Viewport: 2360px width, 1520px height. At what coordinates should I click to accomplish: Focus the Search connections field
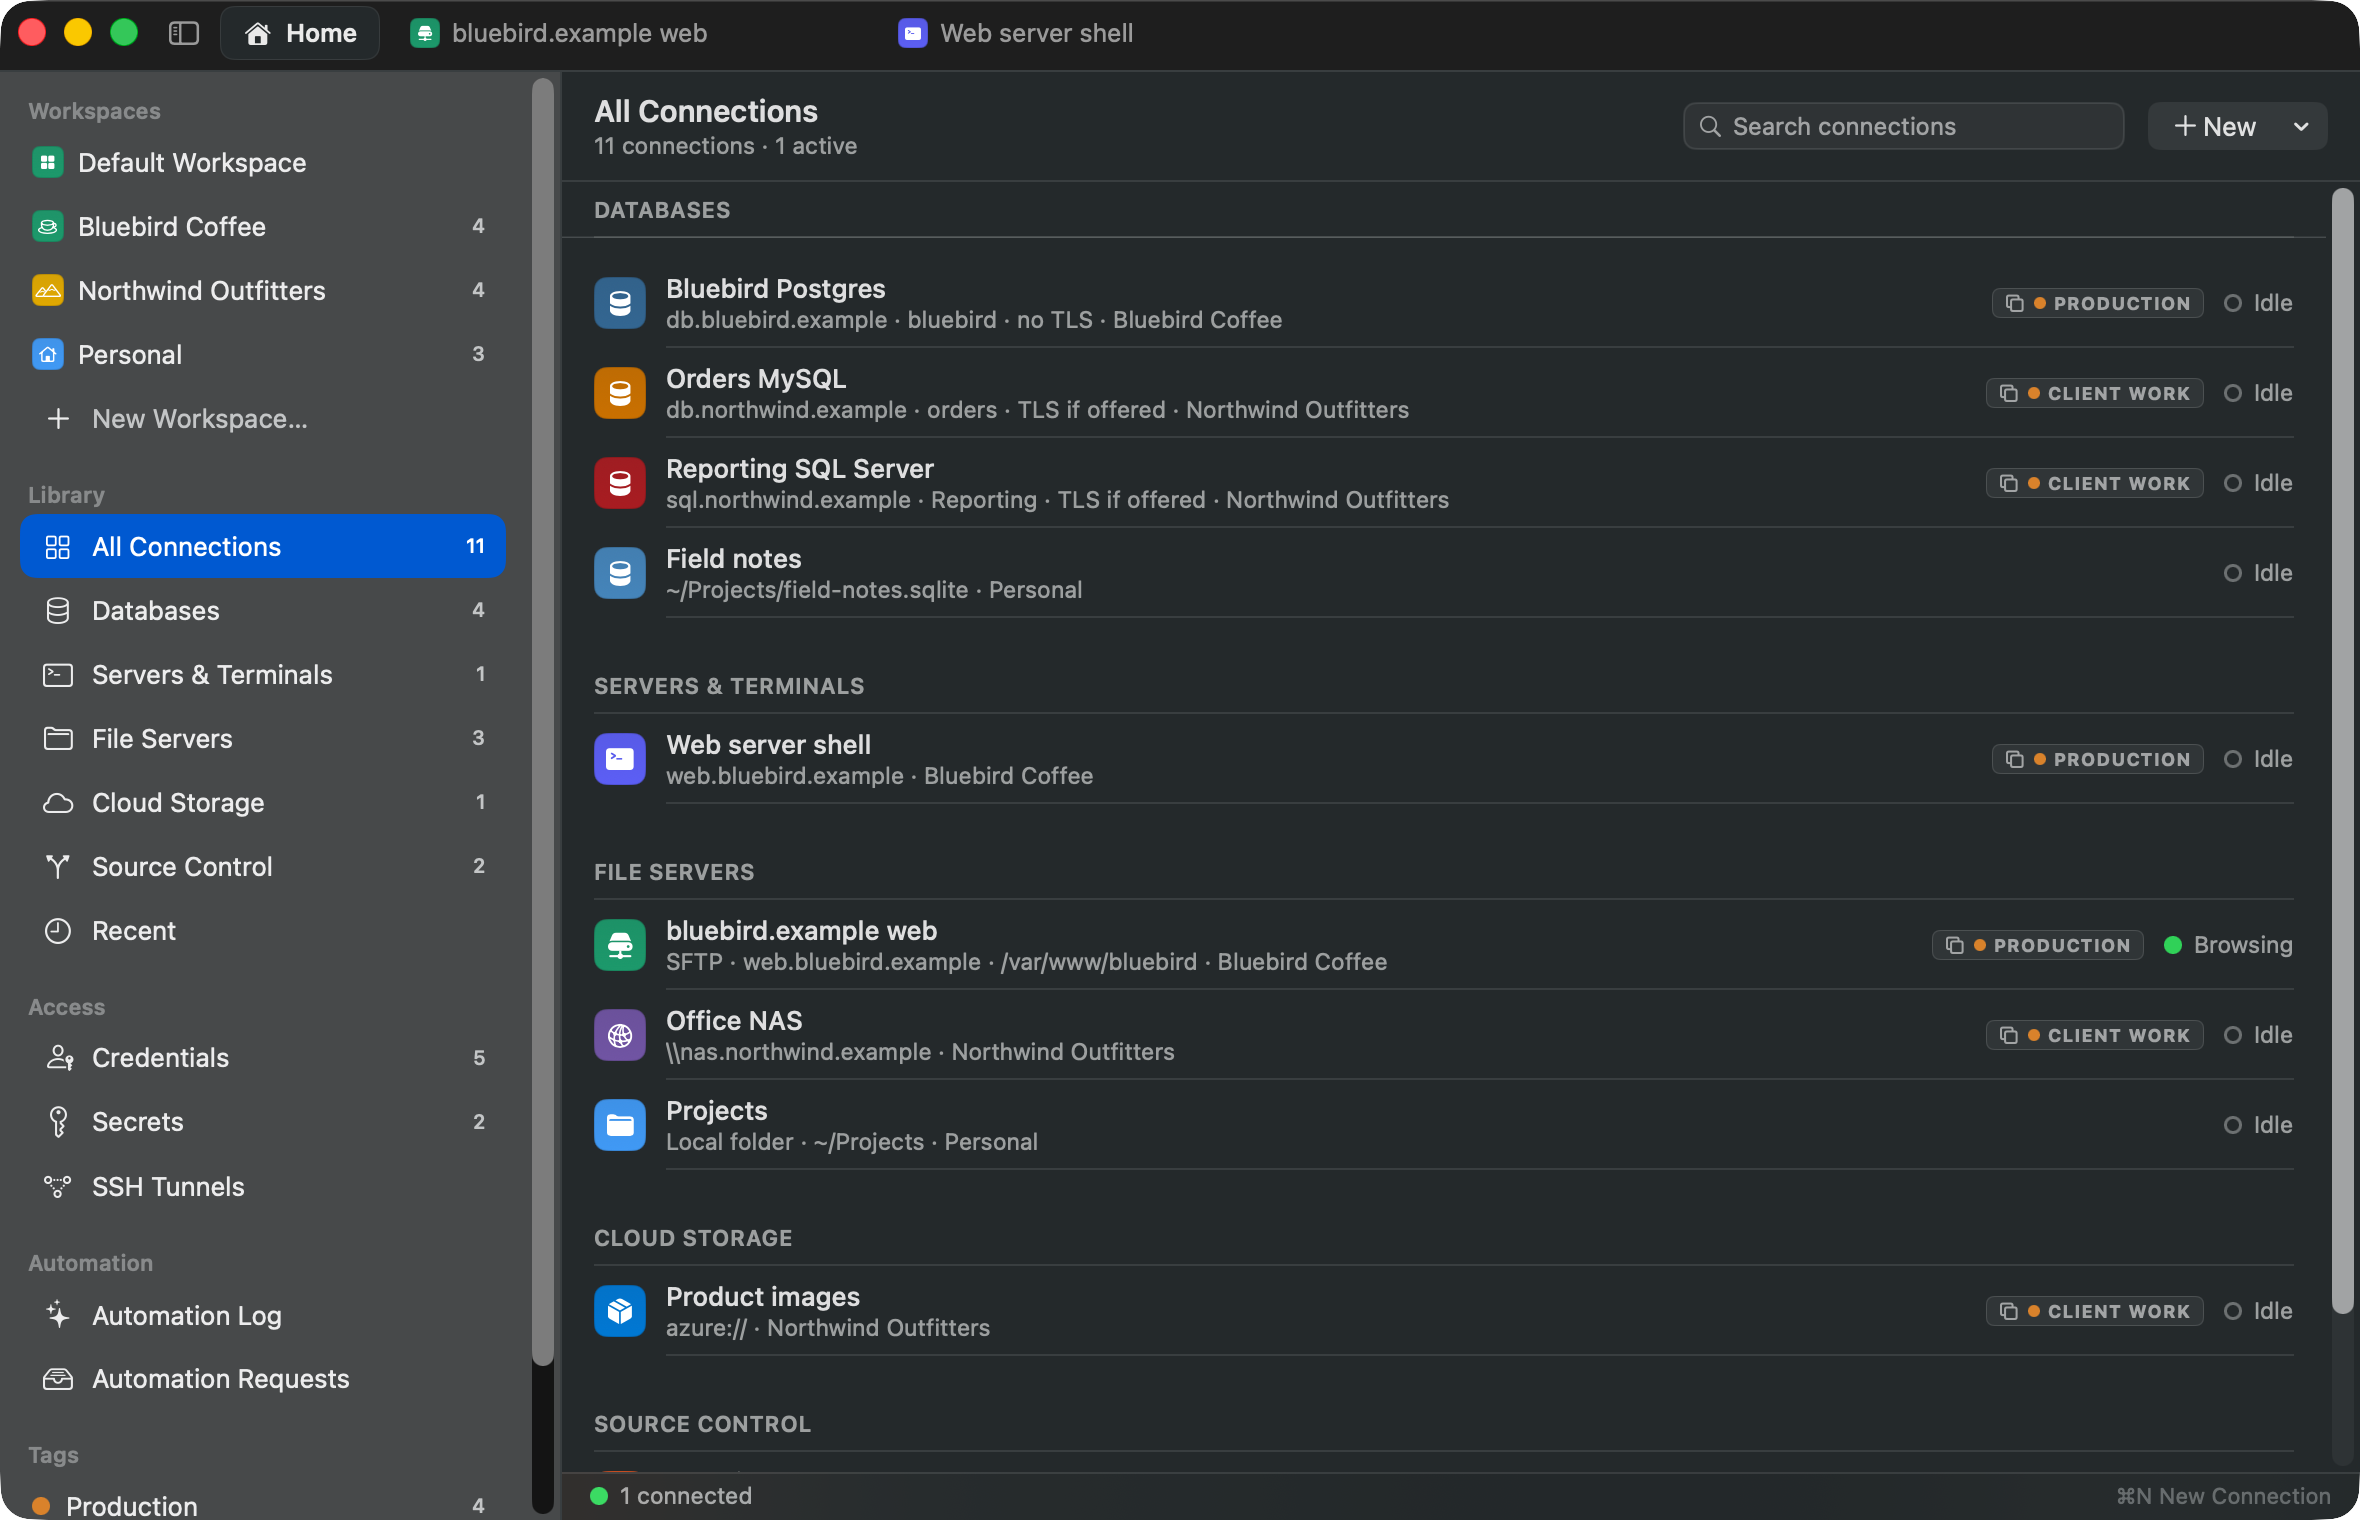pyautogui.click(x=1904, y=126)
